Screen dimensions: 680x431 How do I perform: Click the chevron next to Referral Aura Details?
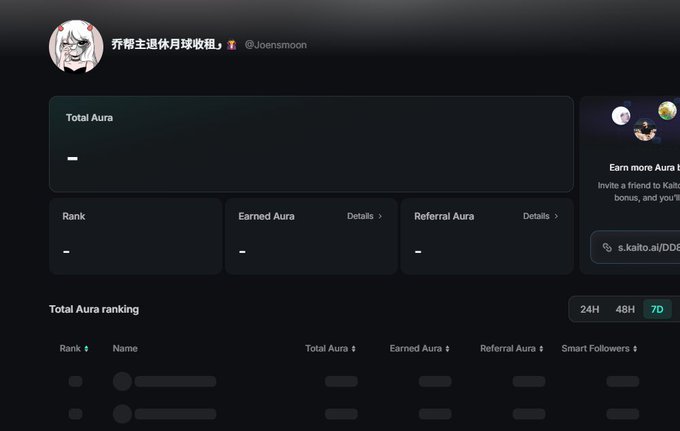(x=556, y=216)
